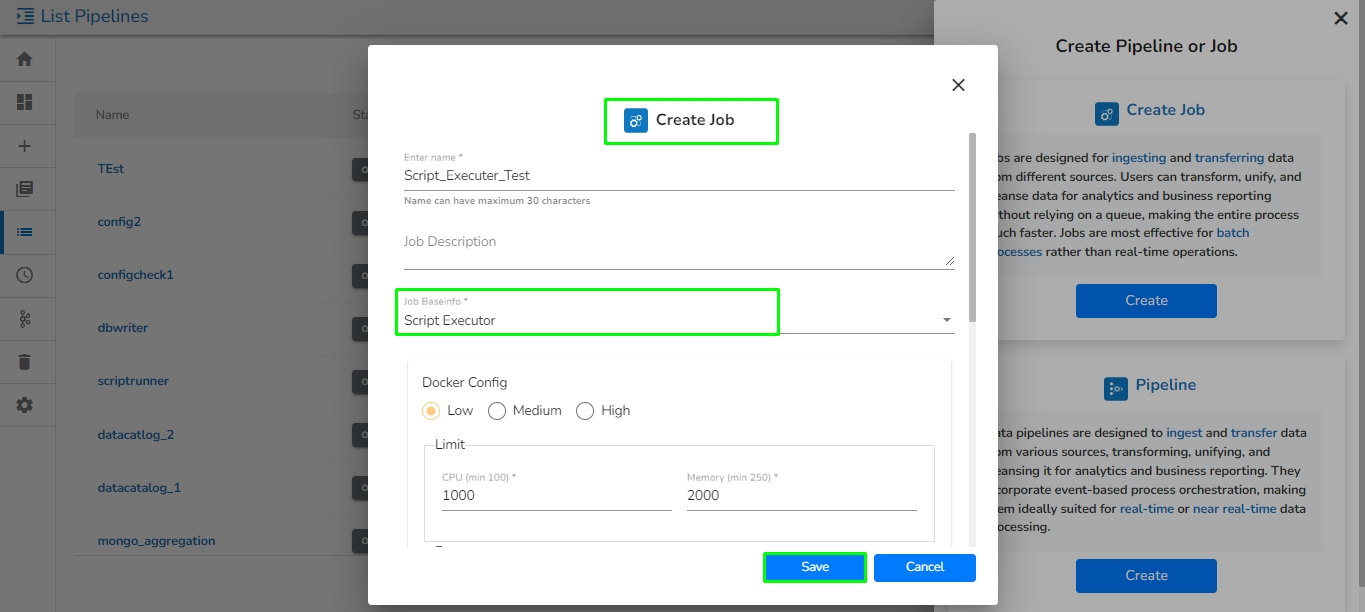Click the home icon in the sidebar
Viewport: 1365px width, 612px height.
click(25, 59)
